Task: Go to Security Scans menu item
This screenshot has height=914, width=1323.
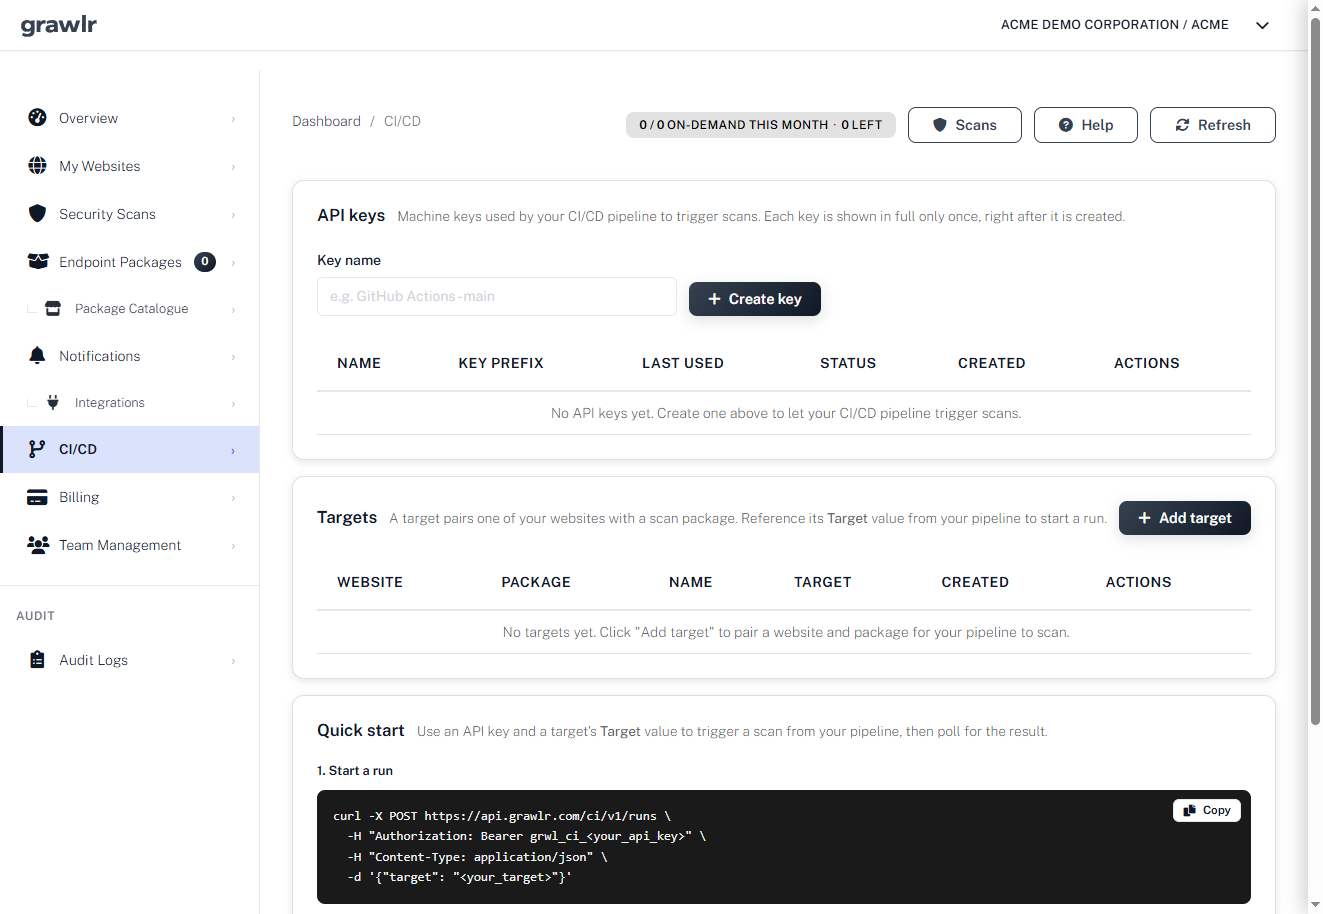Action: point(130,214)
